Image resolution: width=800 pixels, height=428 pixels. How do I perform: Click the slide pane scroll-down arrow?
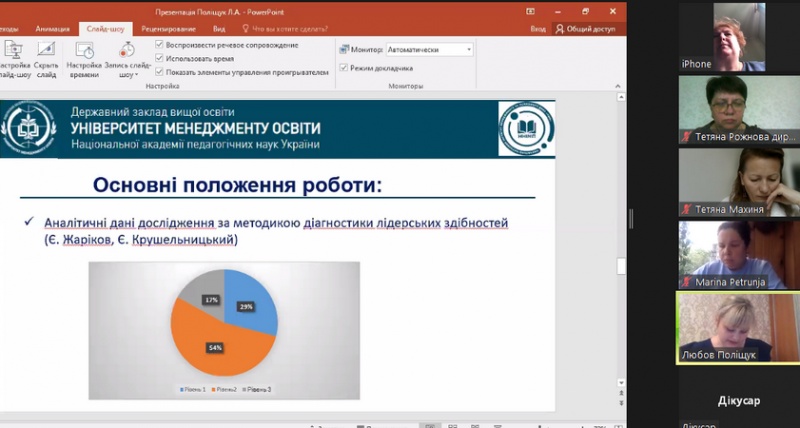621,382
